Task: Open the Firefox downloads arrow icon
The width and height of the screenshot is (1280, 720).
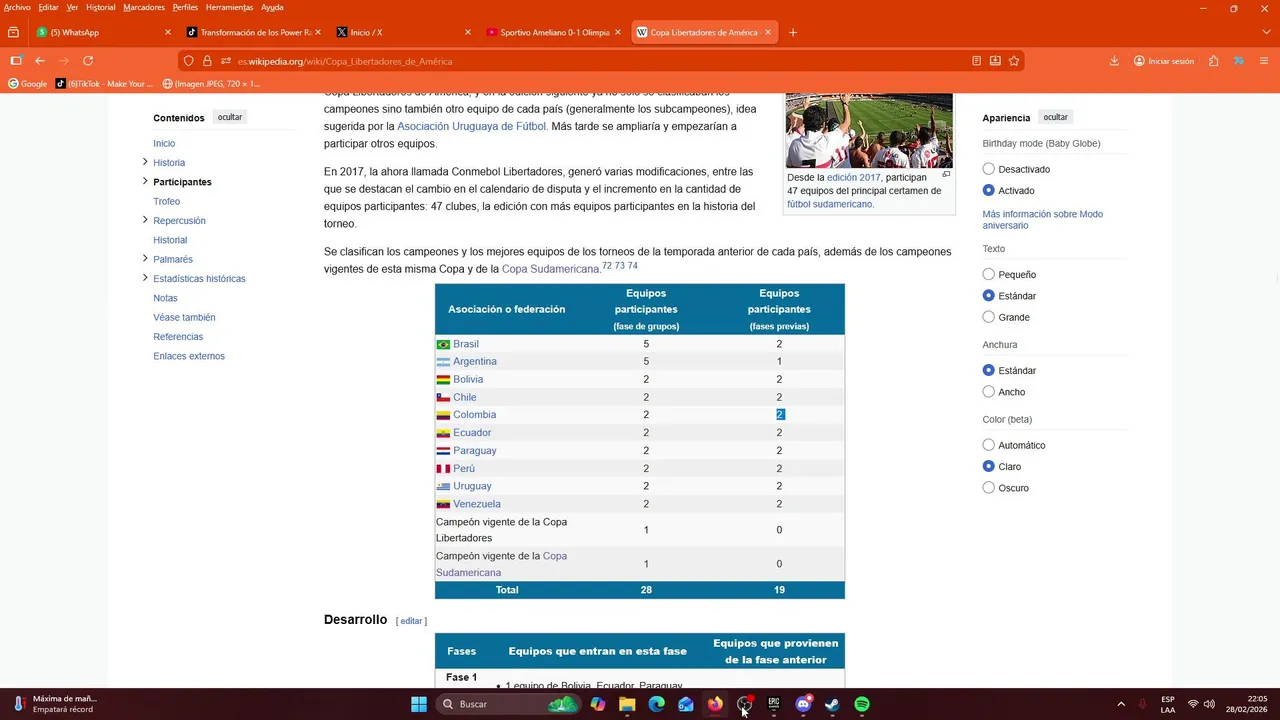Action: point(1114,61)
